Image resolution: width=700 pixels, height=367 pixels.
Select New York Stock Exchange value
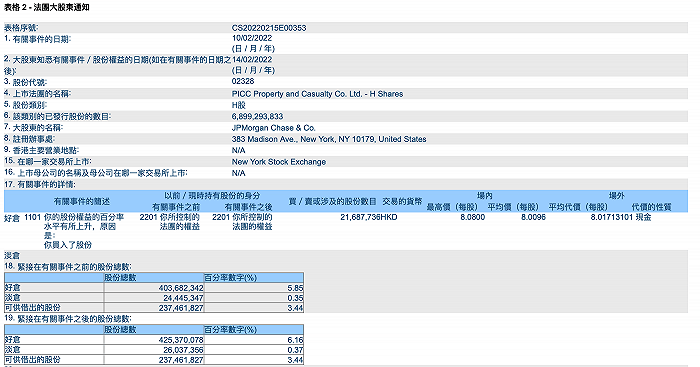tap(279, 162)
